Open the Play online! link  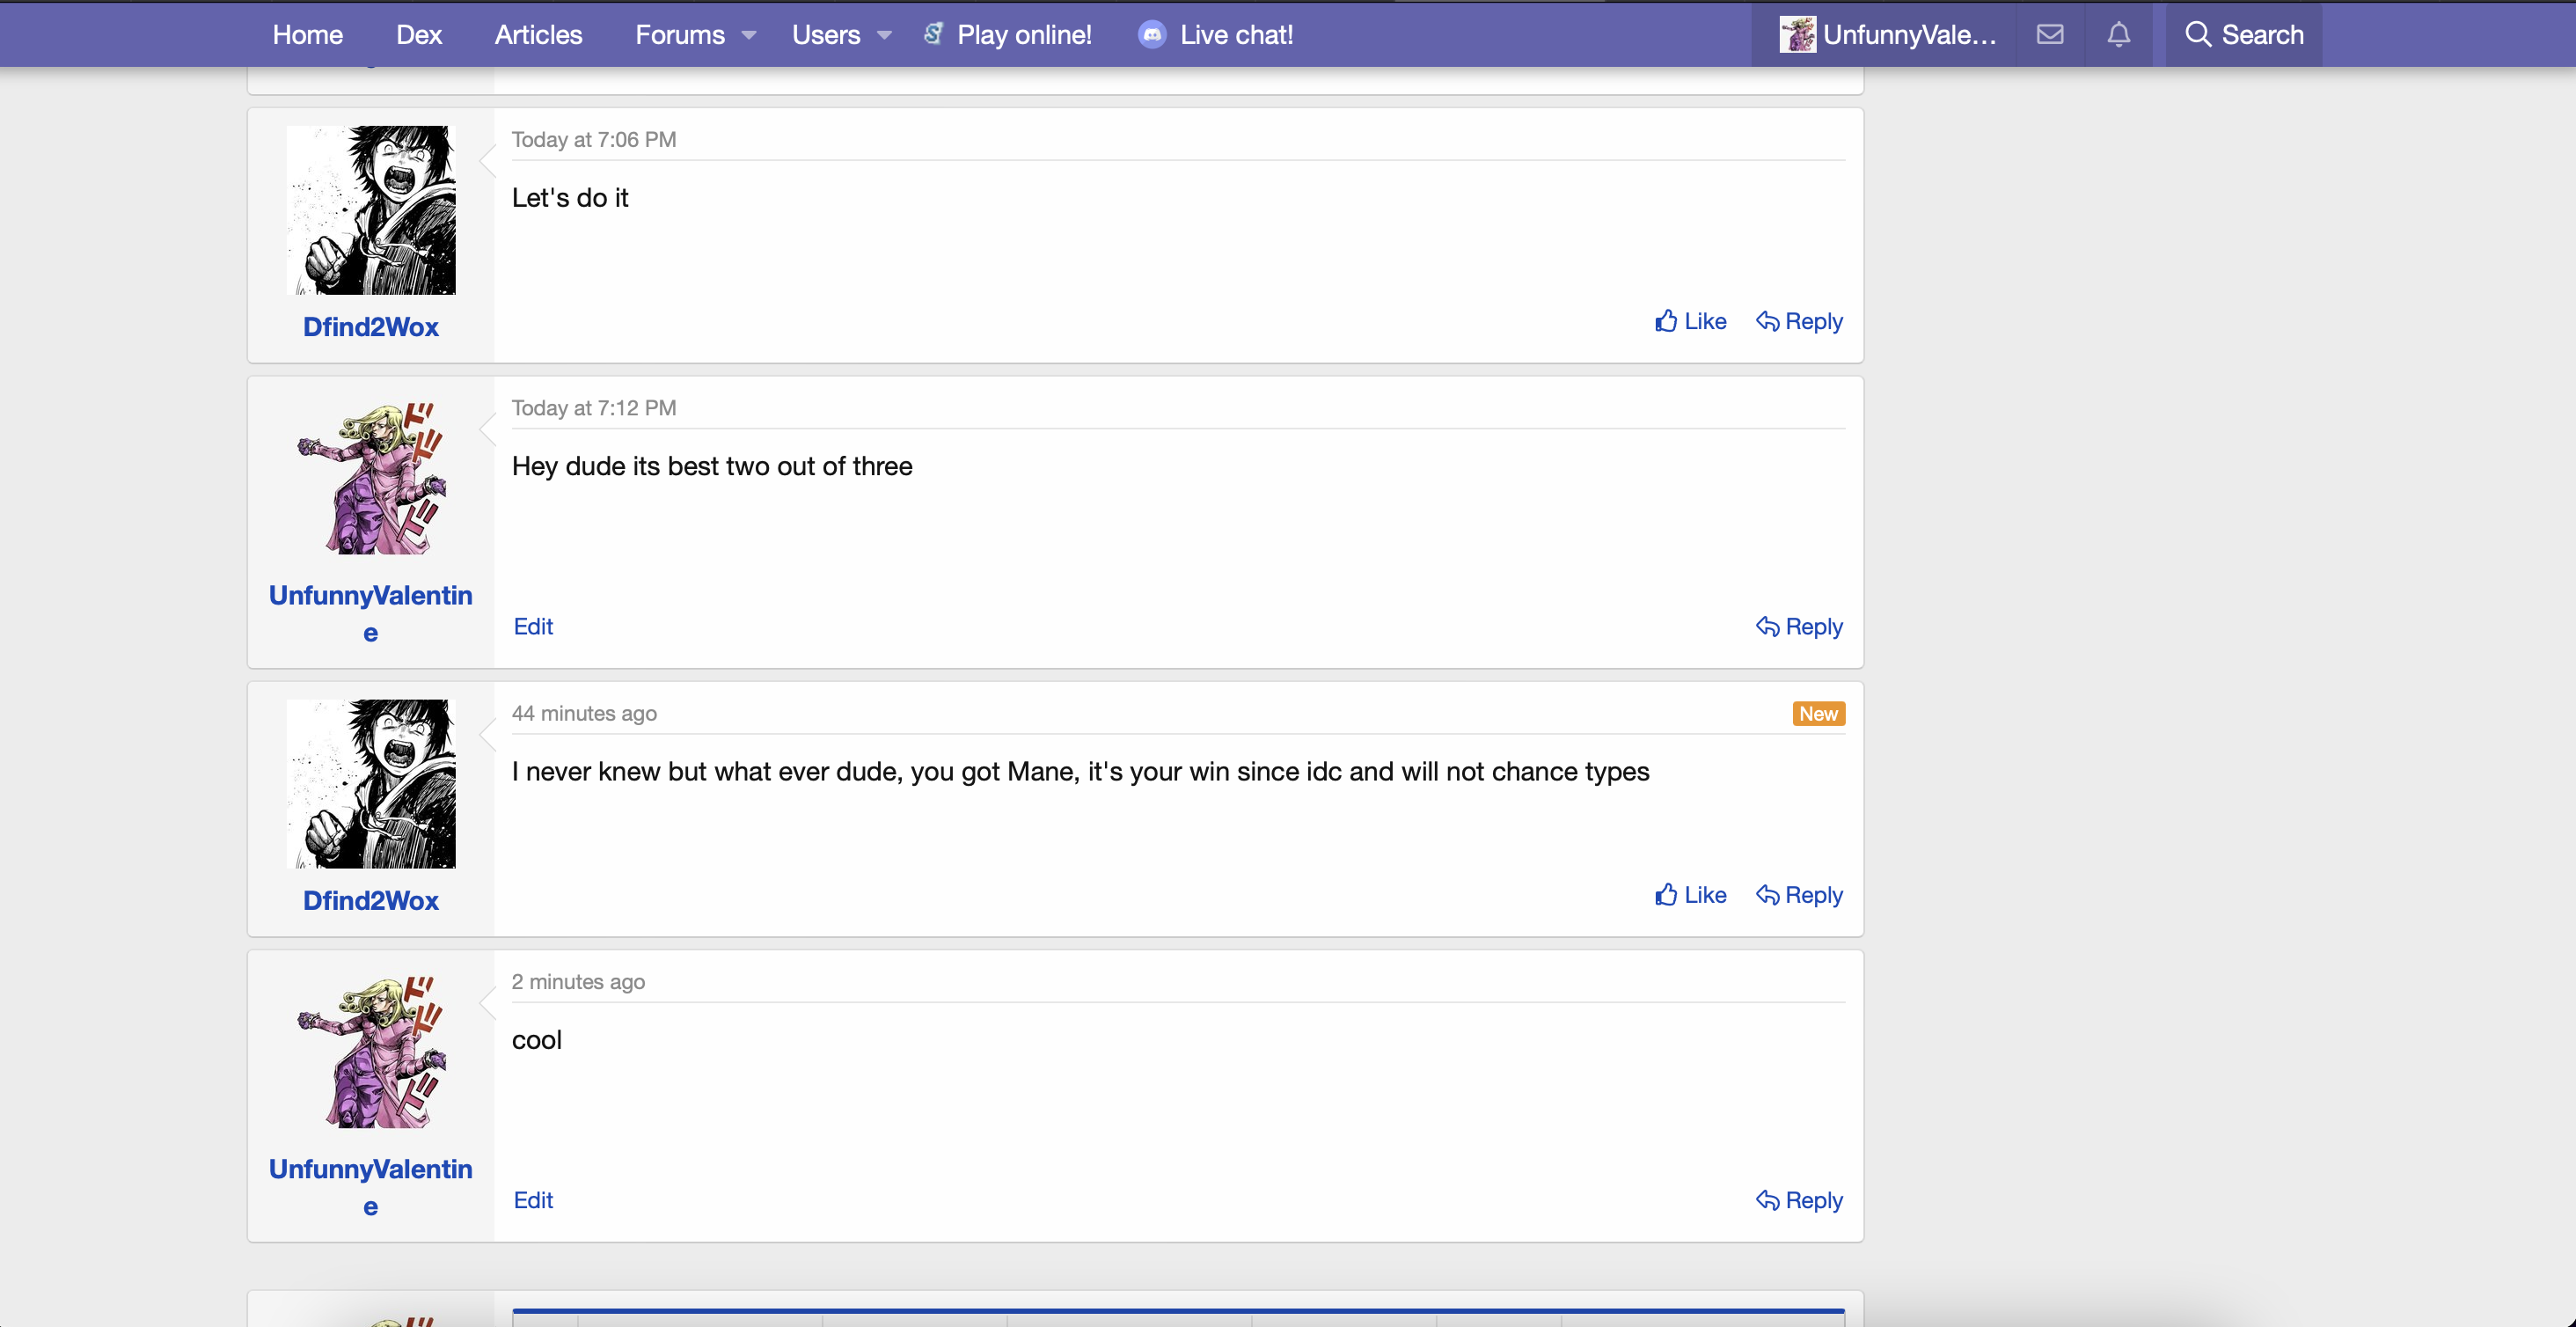click(x=1007, y=35)
